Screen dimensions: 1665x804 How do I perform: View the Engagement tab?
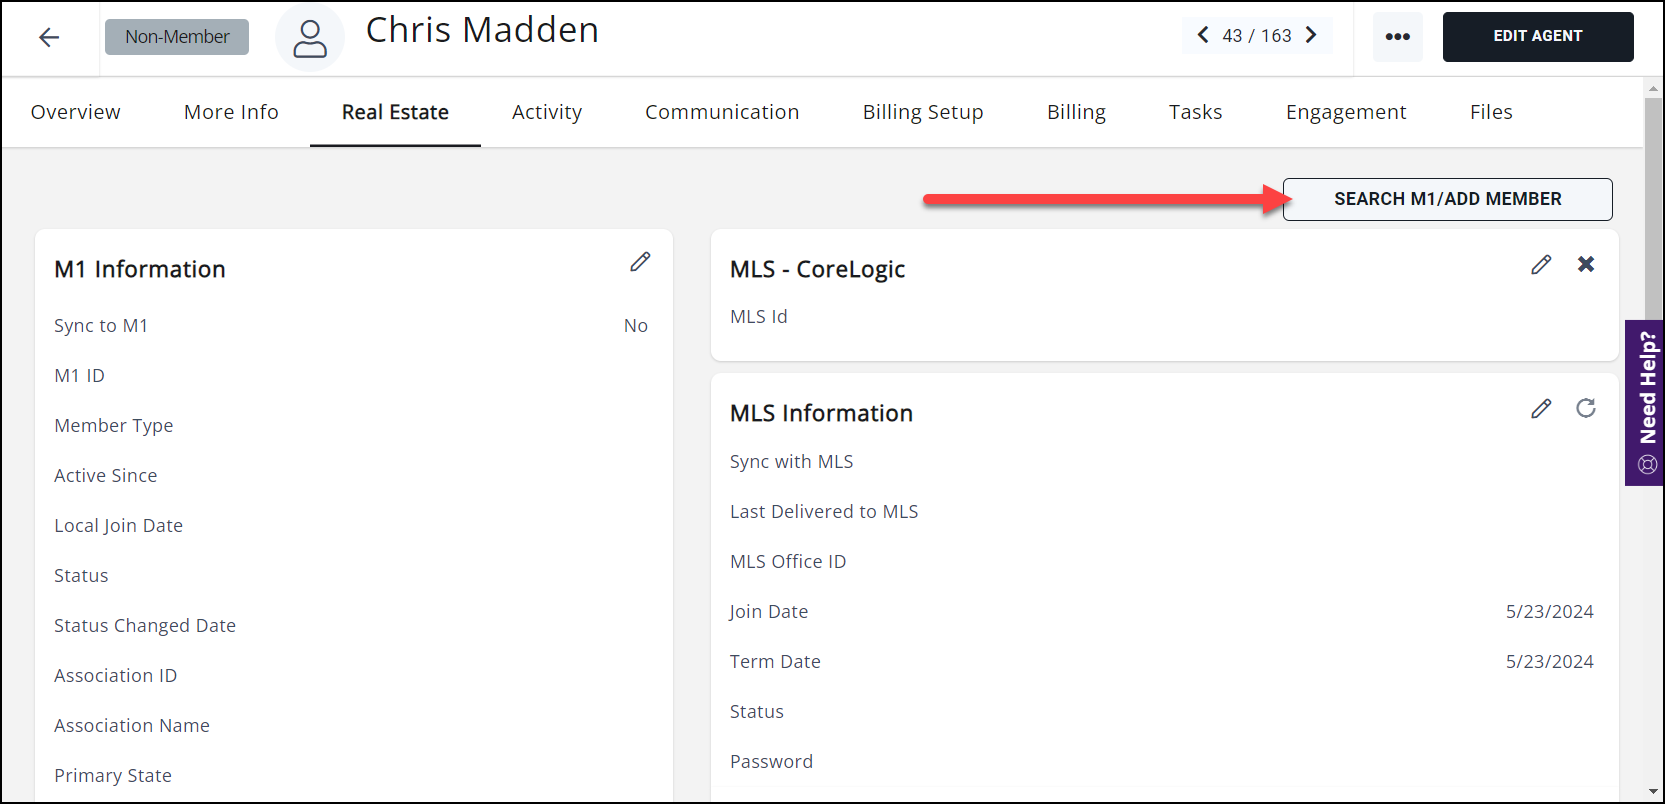pos(1346,112)
